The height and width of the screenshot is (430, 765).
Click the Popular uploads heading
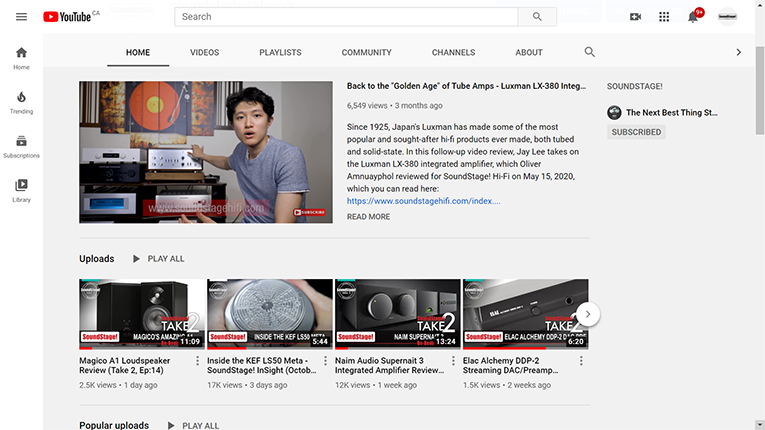114,426
